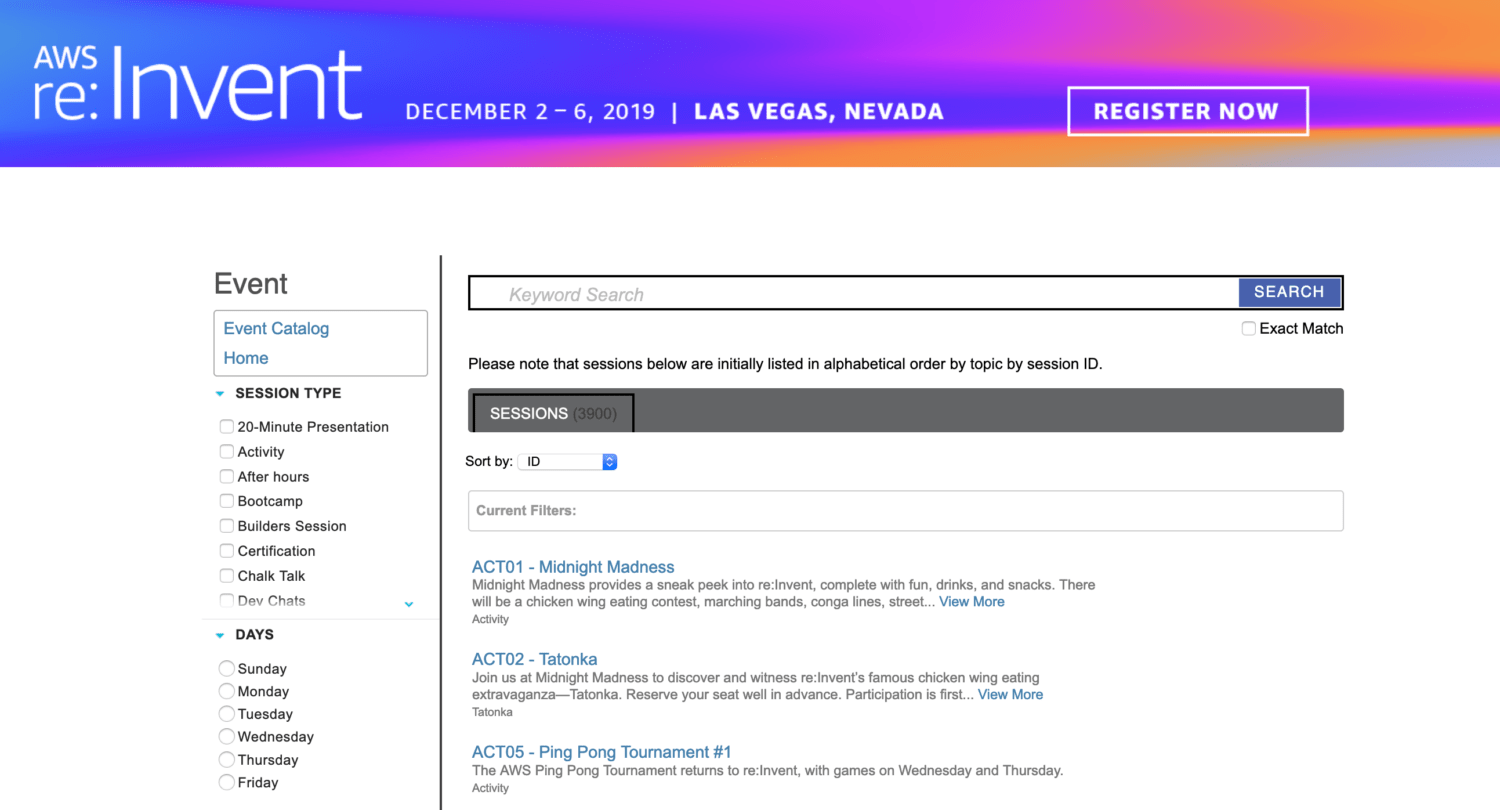This screenshot has width=1500, height=810.
Task: Check the Activity session type checkbox
Action: click(227, 452)
